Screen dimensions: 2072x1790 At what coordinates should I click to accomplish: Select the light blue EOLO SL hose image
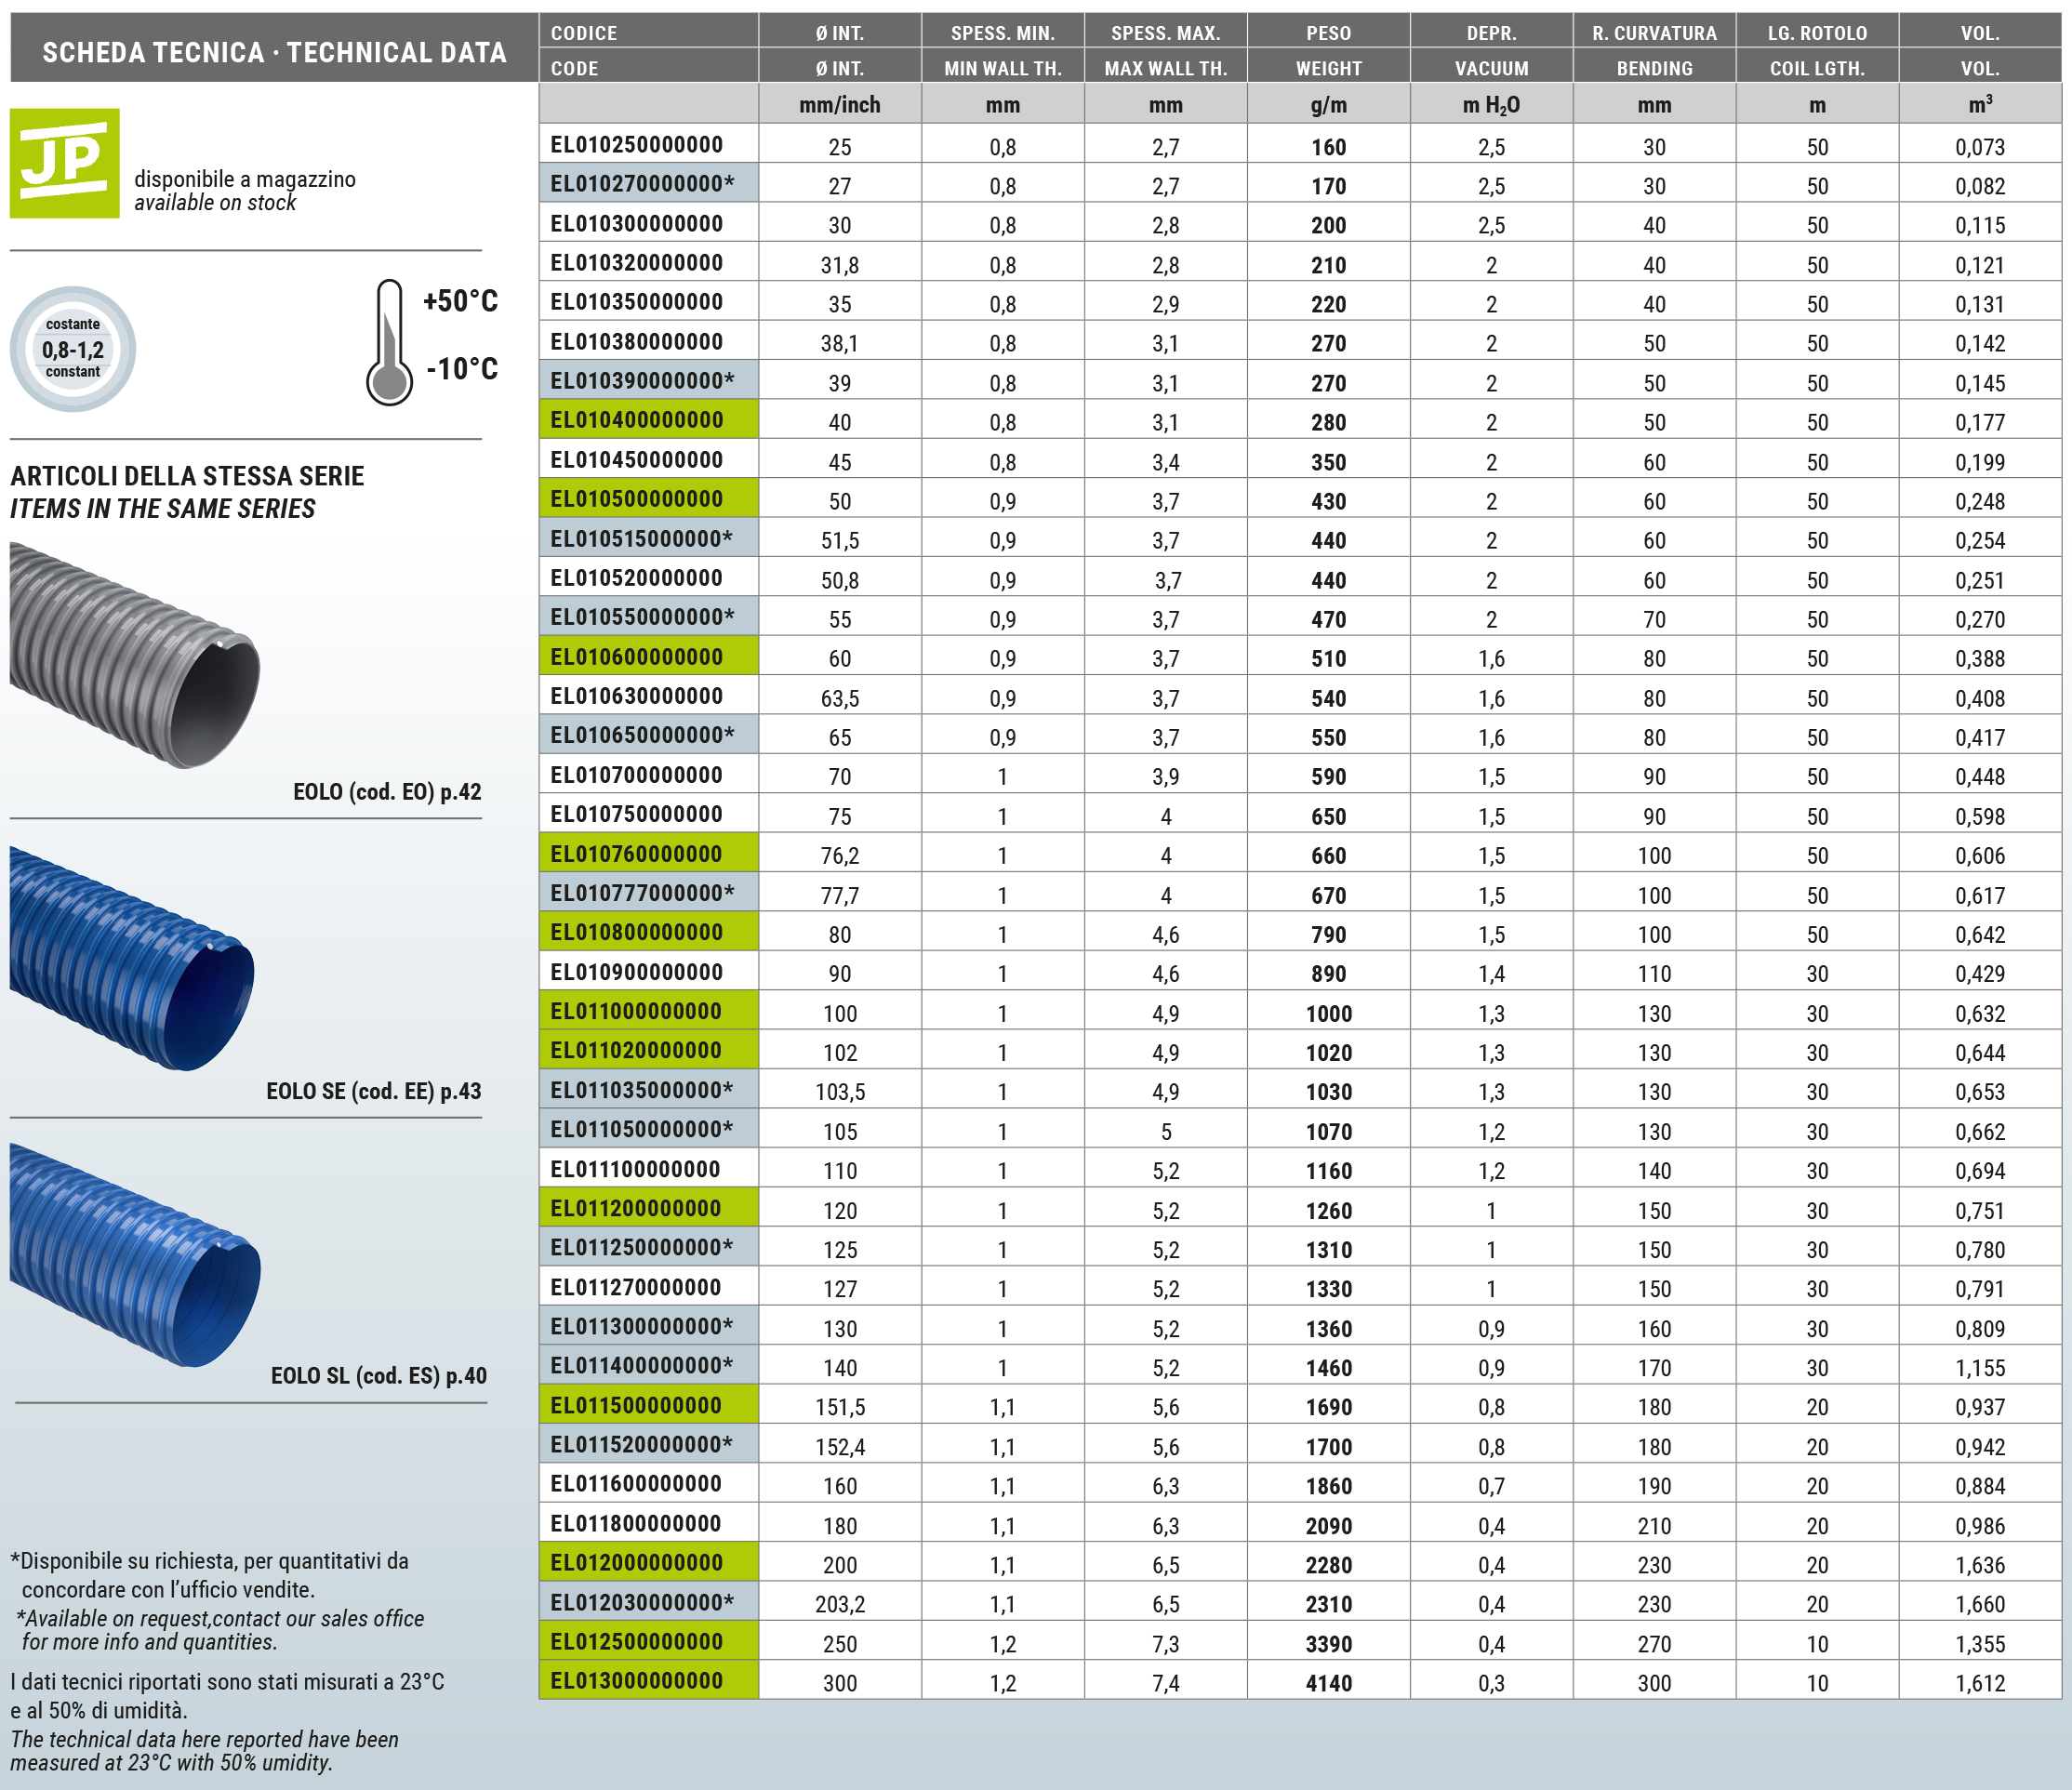point(135,1255)
